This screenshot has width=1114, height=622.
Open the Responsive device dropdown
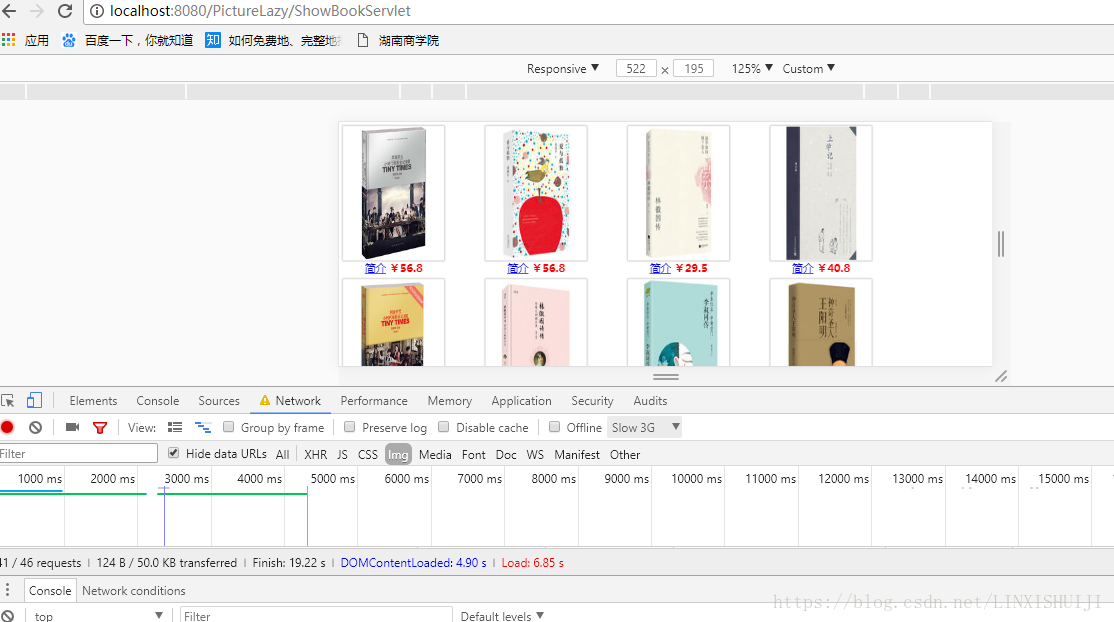coord(563,68)
